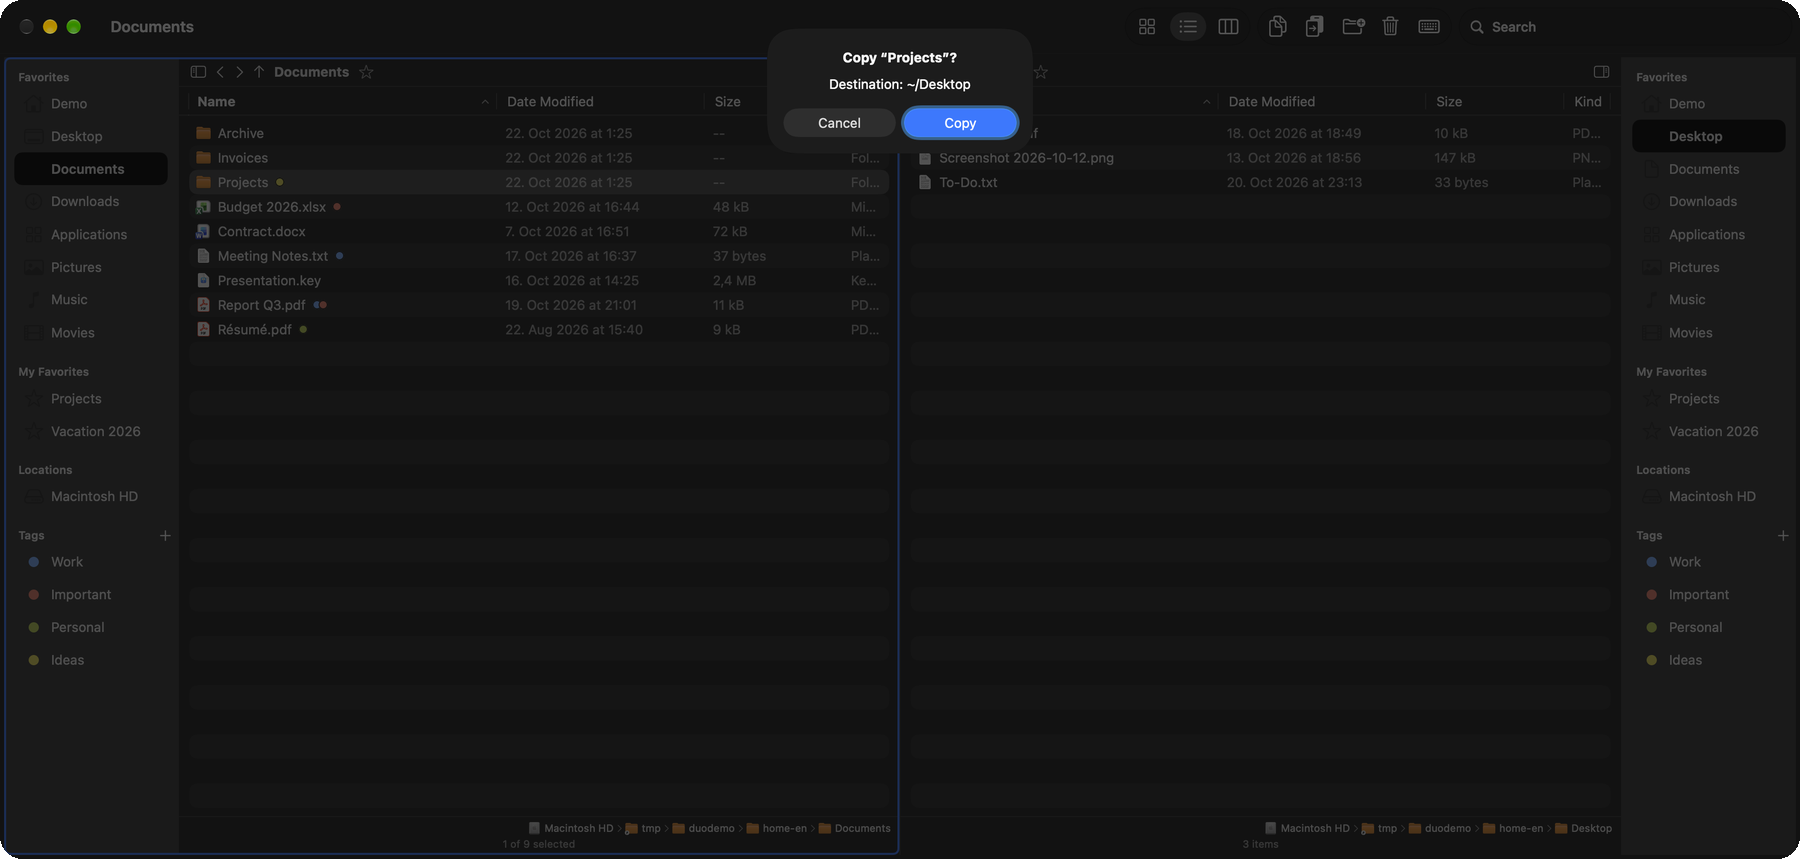Go forward in the left pane
Viewport: 1800px width, 859px height.
239,72
